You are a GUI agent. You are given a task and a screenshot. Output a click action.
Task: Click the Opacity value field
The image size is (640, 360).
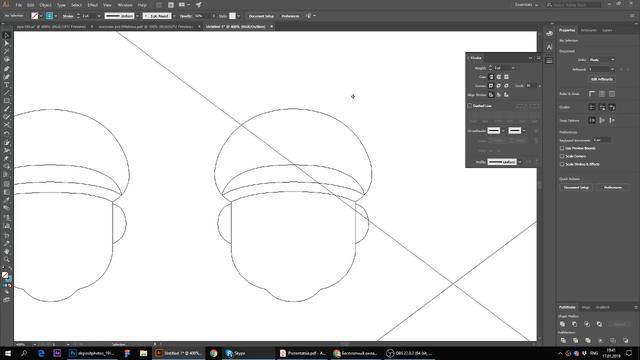click(202, 16)
